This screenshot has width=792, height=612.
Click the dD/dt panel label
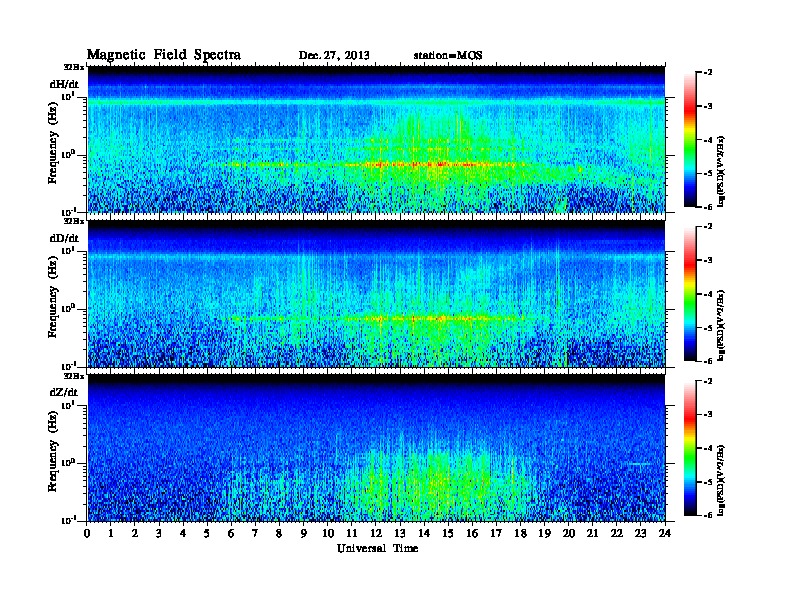tap(64, 238)
